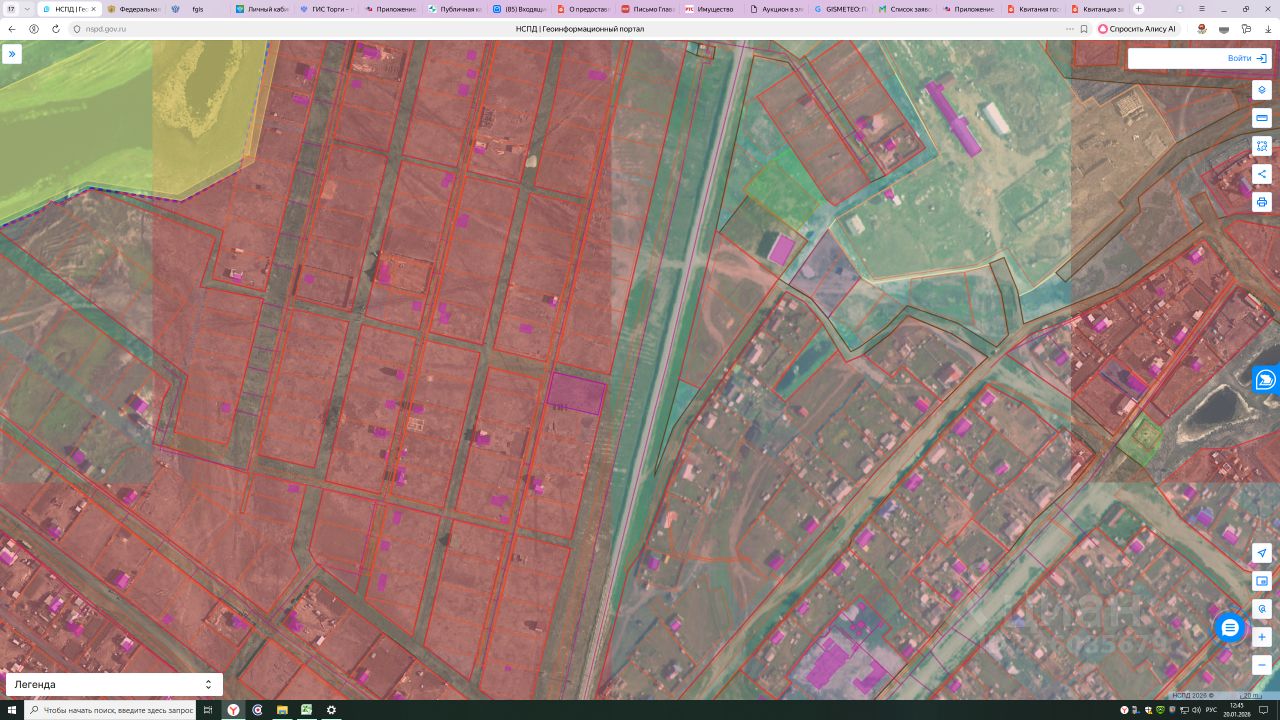Activate the area selection scan icon
This screenshot has width=1280, height=720.
[x=1262, y=146]
